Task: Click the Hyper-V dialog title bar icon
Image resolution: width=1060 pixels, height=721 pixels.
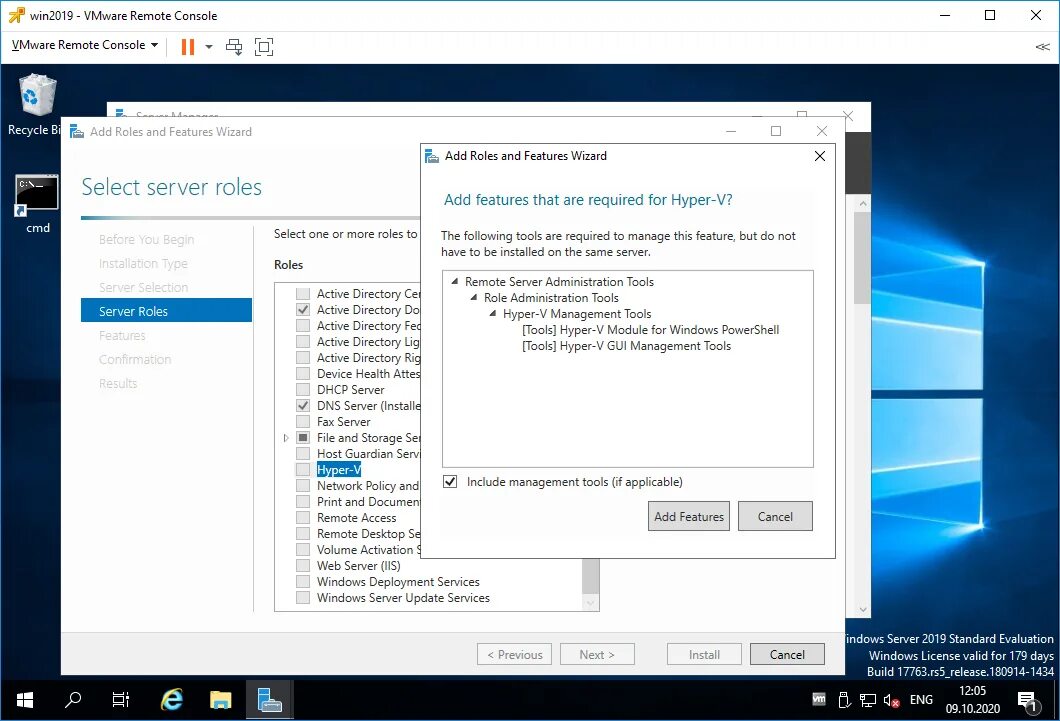Action: [431, 156]
